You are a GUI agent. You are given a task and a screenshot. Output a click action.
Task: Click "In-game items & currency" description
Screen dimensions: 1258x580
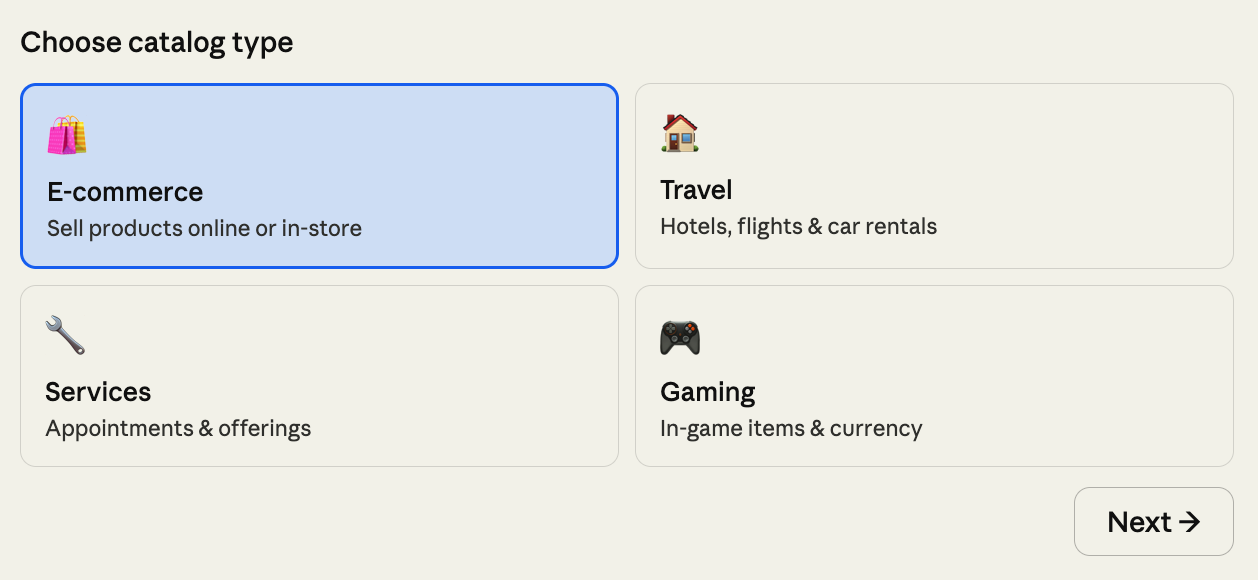click(791, 428)
